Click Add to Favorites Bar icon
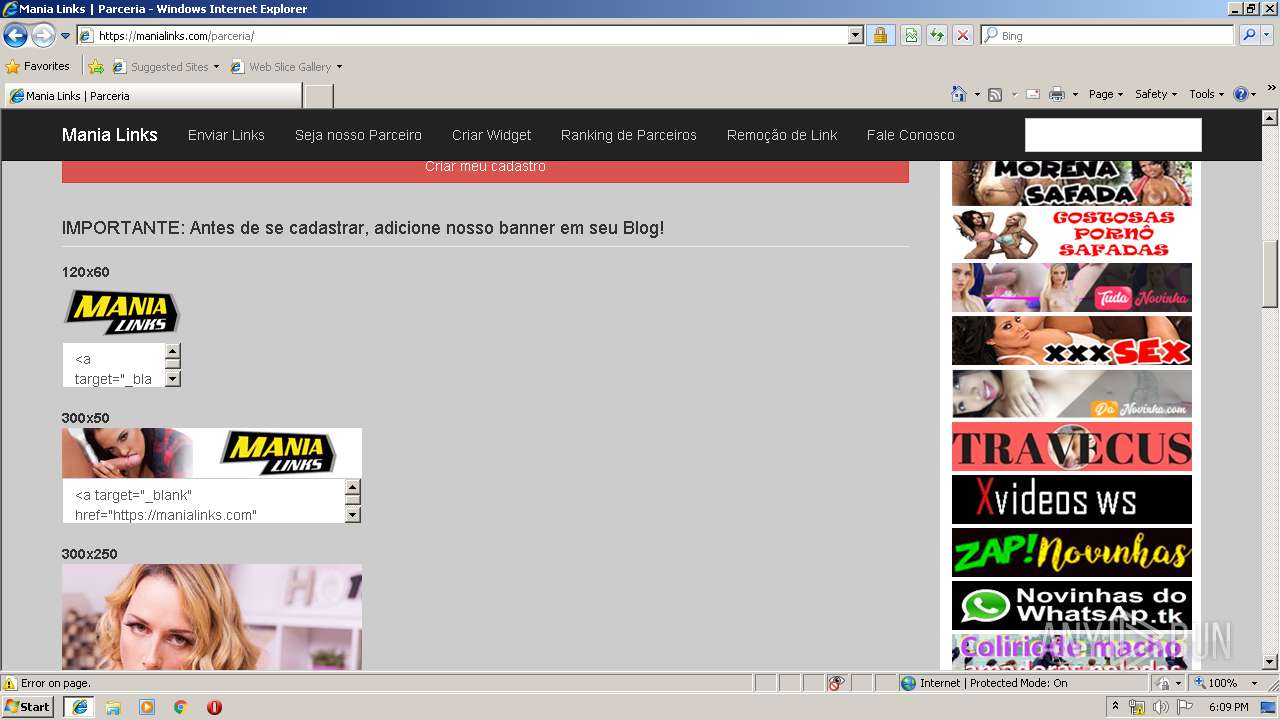Viewport: 1280px width, 720px height. (96, 67)
